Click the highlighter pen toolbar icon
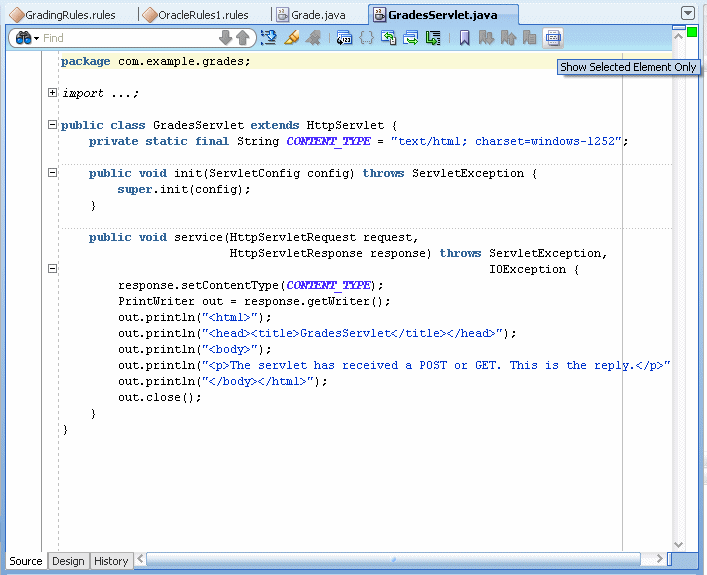707x575 pixels. pyautogui.click(x=291, y=38)
